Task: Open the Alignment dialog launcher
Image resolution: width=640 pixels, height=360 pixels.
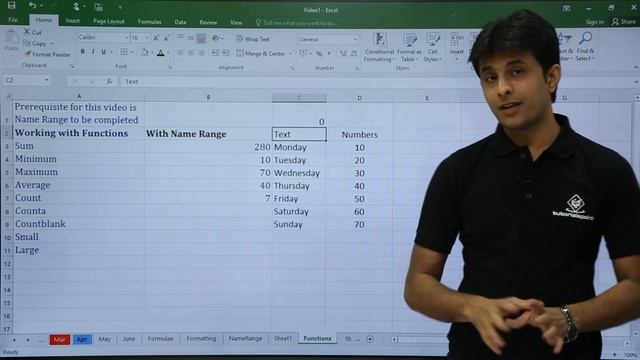Action: coord(292,68)
